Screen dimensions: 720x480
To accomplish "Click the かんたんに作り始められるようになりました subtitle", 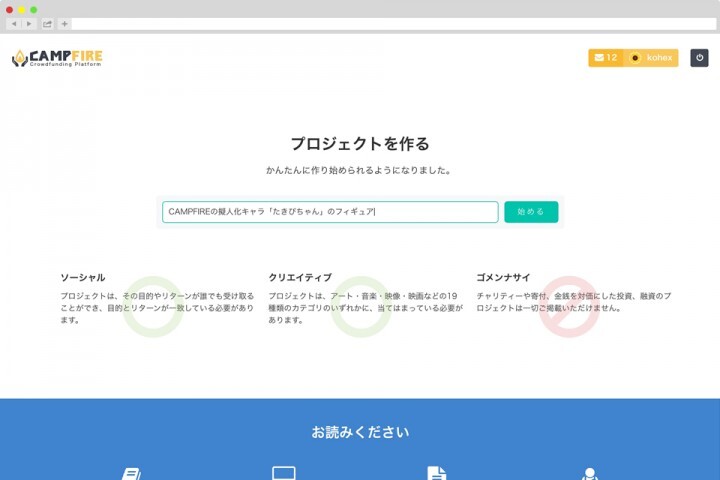I will [359, 170].
